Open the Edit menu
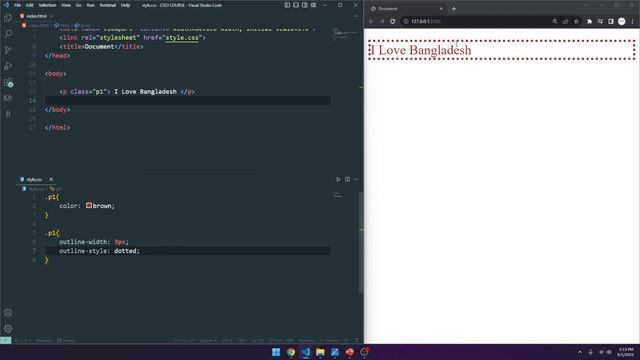This screenshot has width=640, height=360. click(30, 5)
